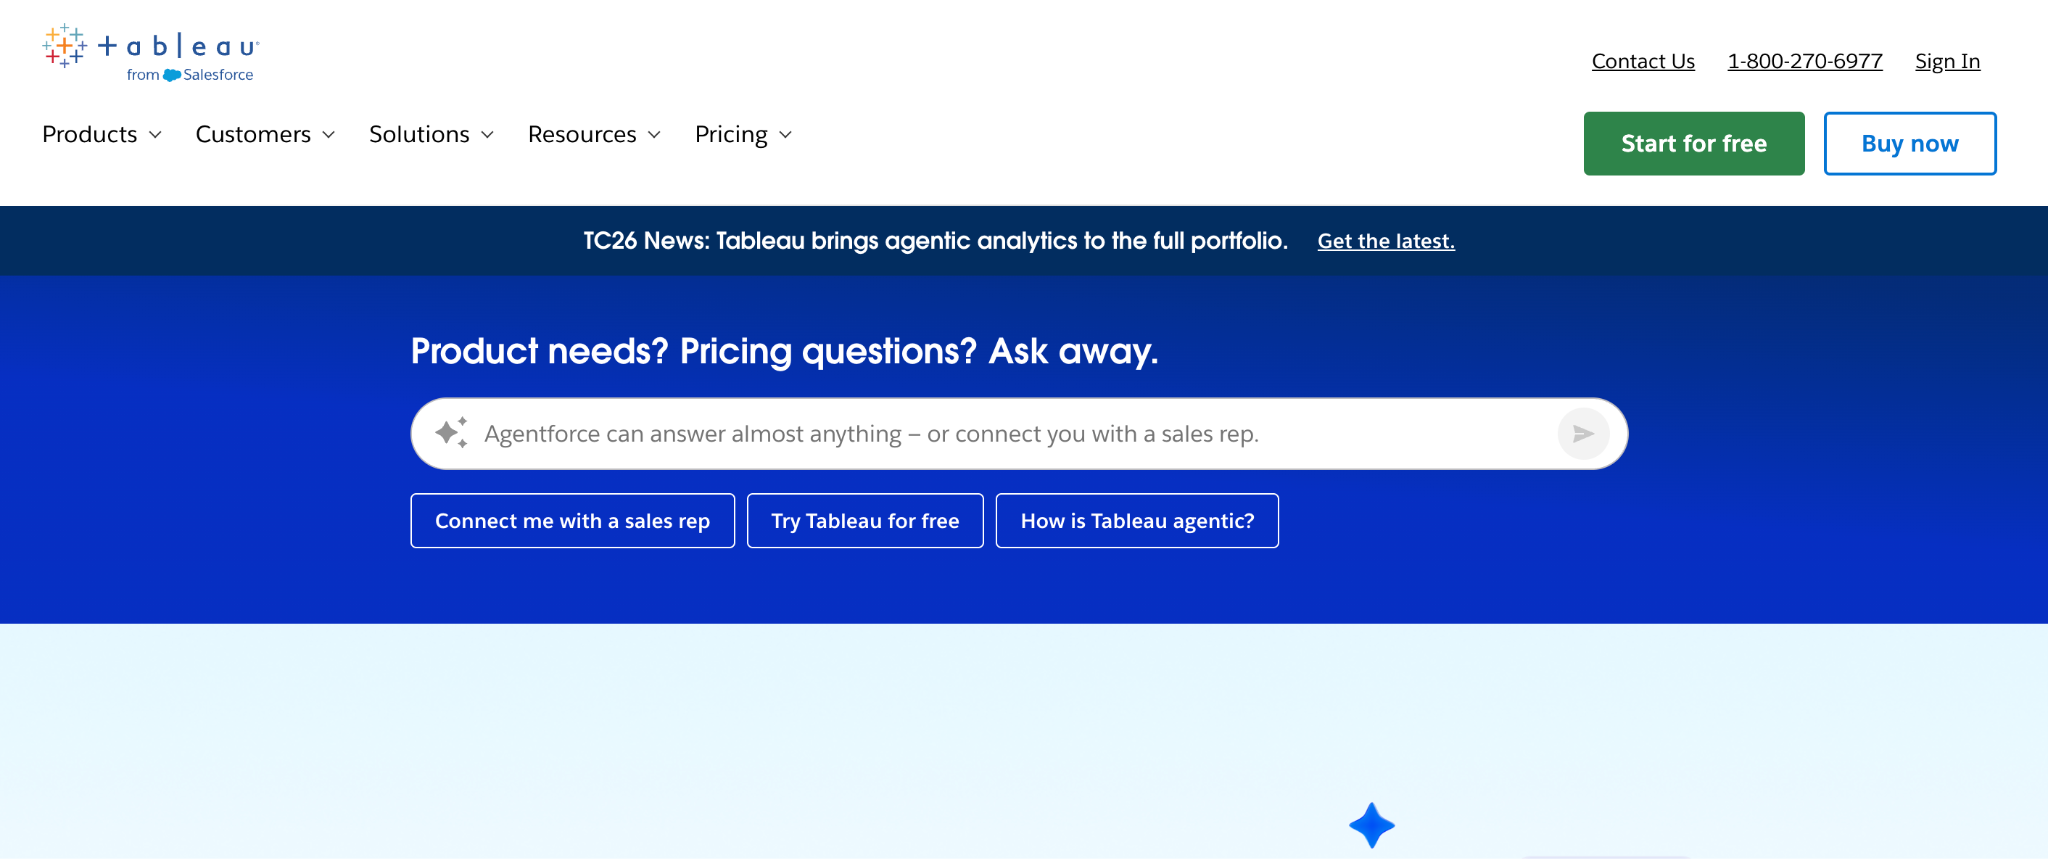Click the 1-800-270-6977 phone link
The width and height of the screenshot is (2048, 859).
[1805, 61]
